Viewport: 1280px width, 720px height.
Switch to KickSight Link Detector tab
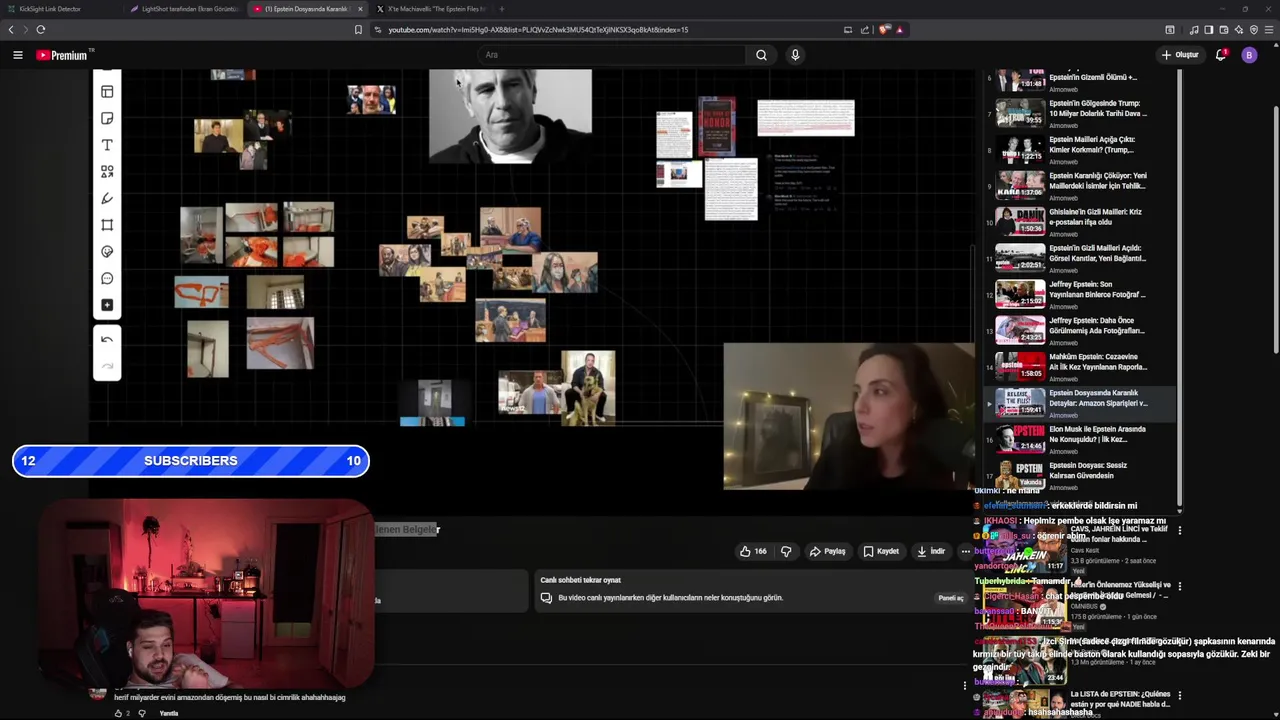(60, 9)
